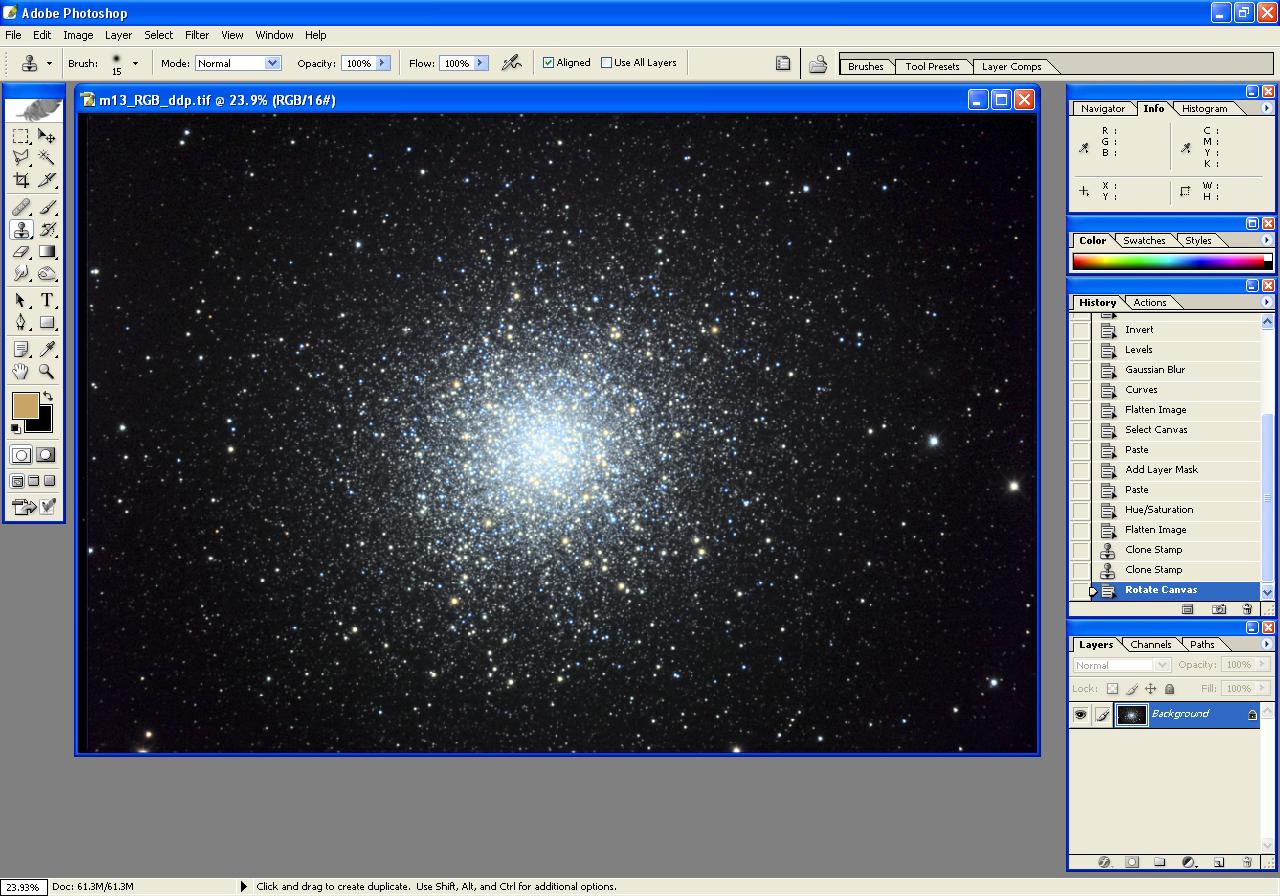Open the Brush preset picker arrow

135,63
